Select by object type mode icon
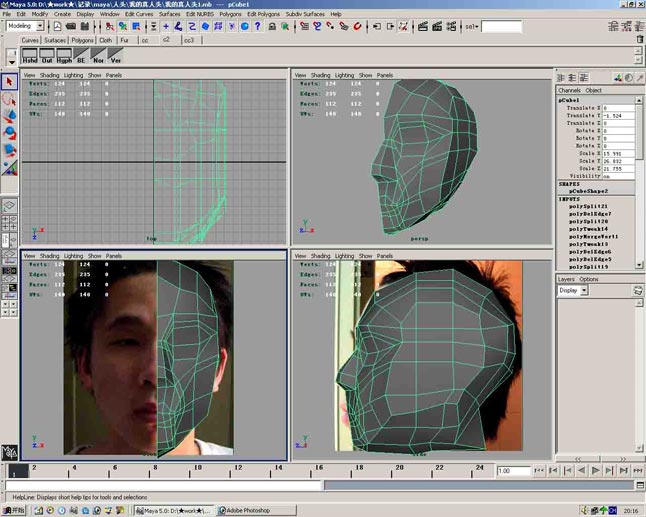 [123, 26]
